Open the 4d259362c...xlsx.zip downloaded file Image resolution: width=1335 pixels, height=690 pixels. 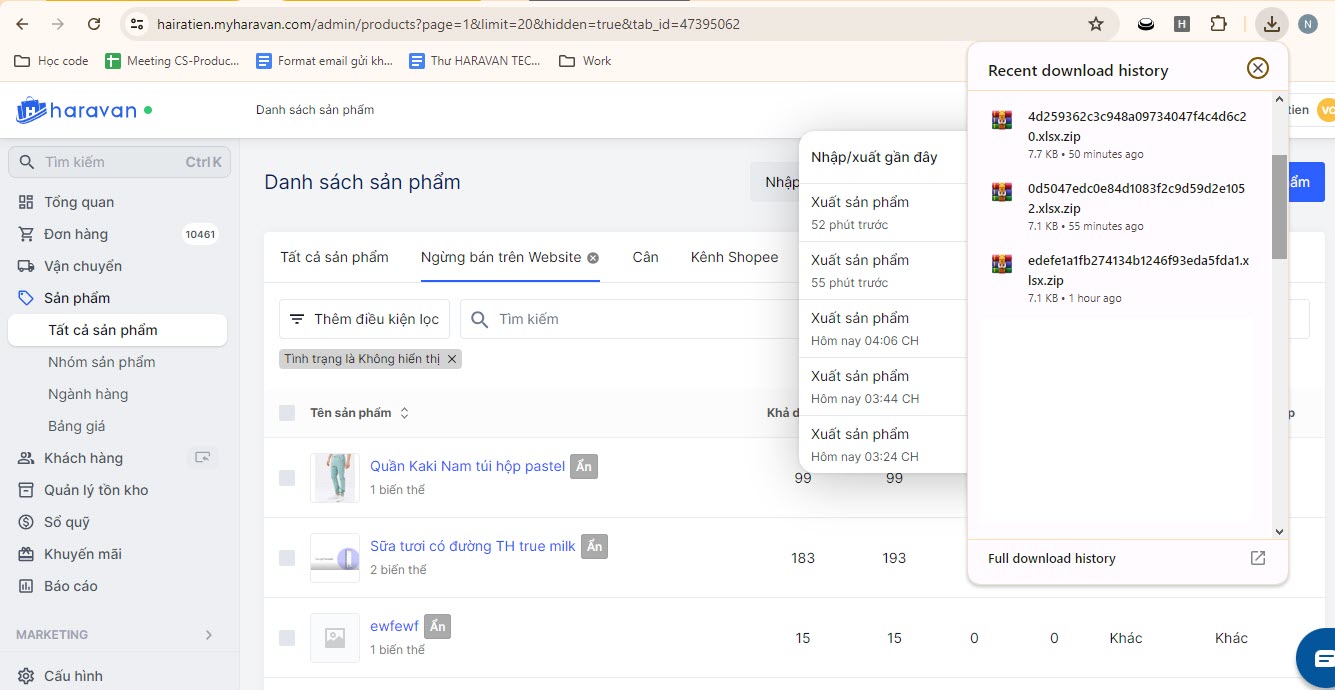coord(1137,126)
